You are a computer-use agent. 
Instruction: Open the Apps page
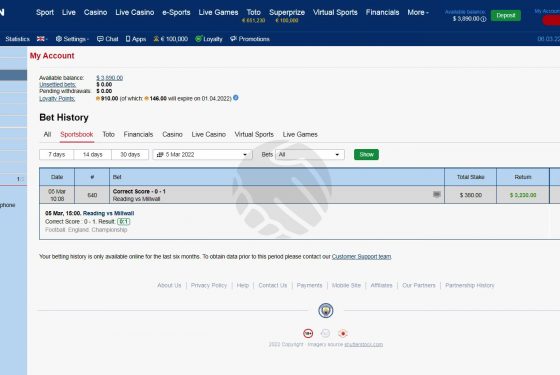pos(136,39)
